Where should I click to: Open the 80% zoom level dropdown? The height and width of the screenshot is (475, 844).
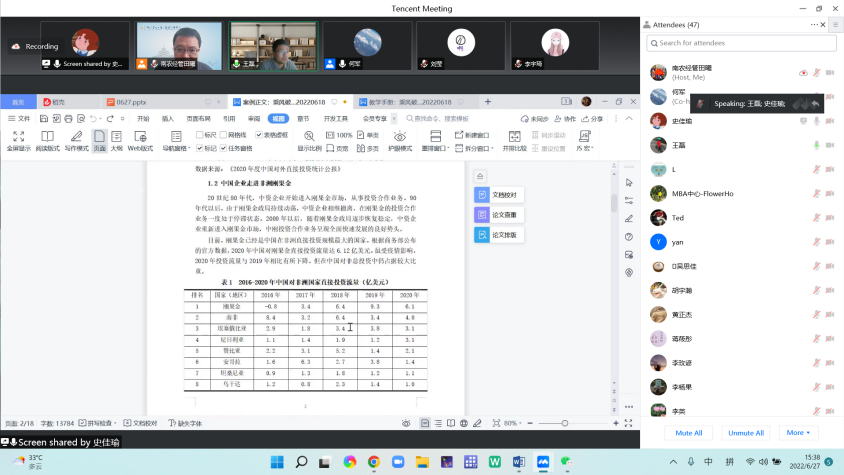click(513, 423)
